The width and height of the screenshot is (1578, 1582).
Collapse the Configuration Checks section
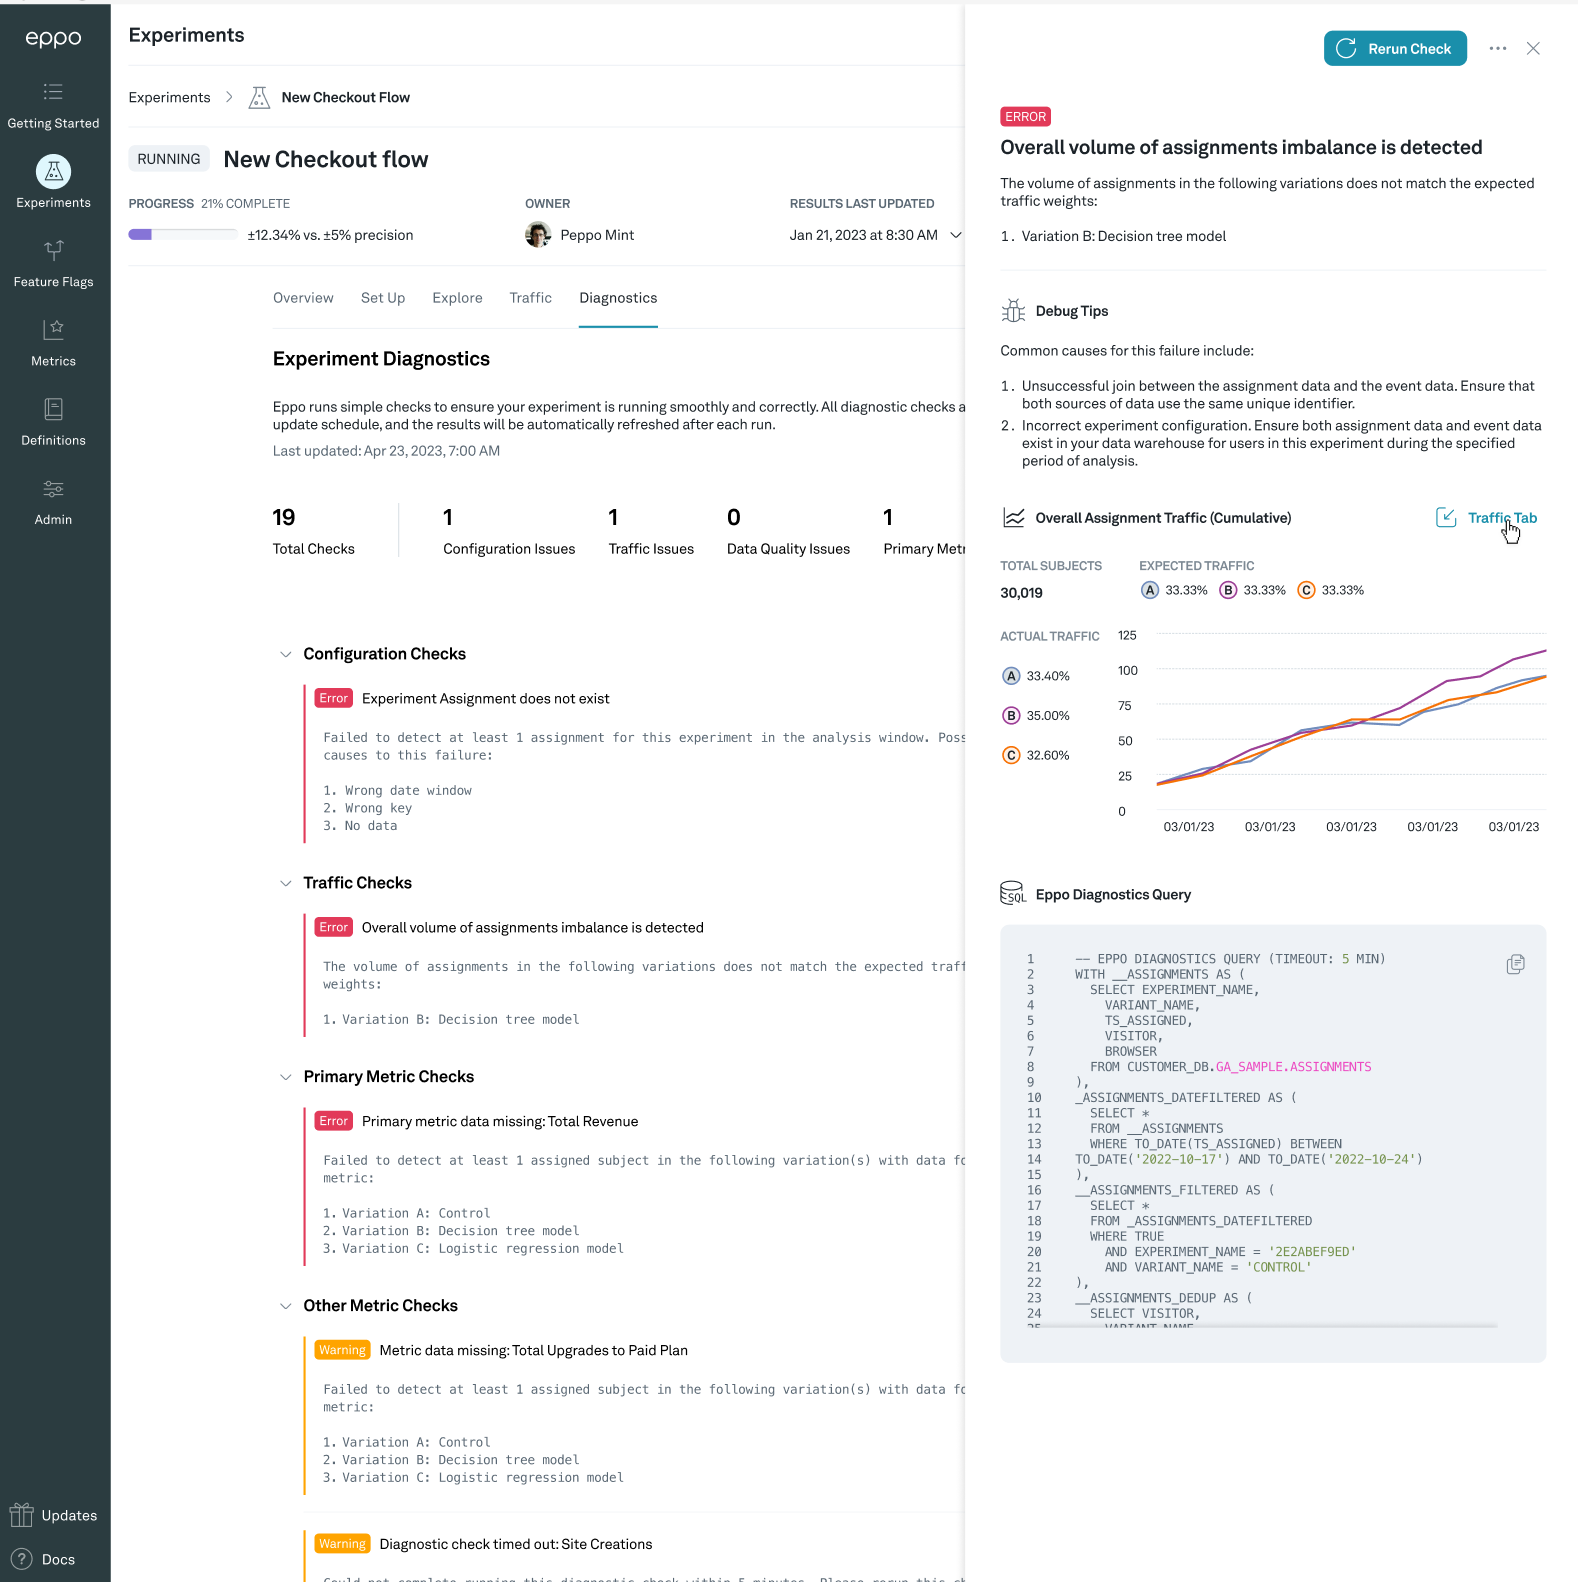[x=286, y=654]
